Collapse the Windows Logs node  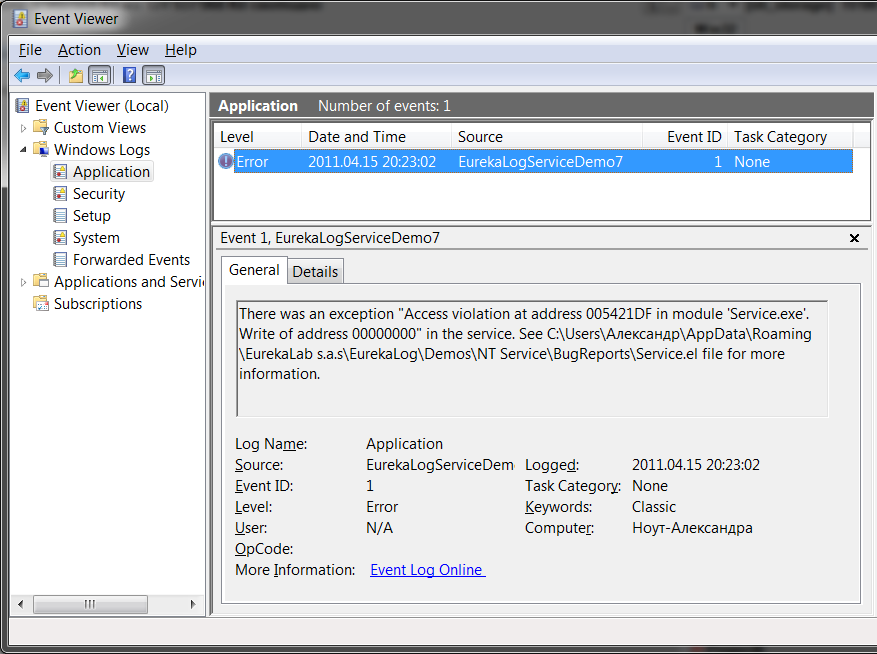23,150
